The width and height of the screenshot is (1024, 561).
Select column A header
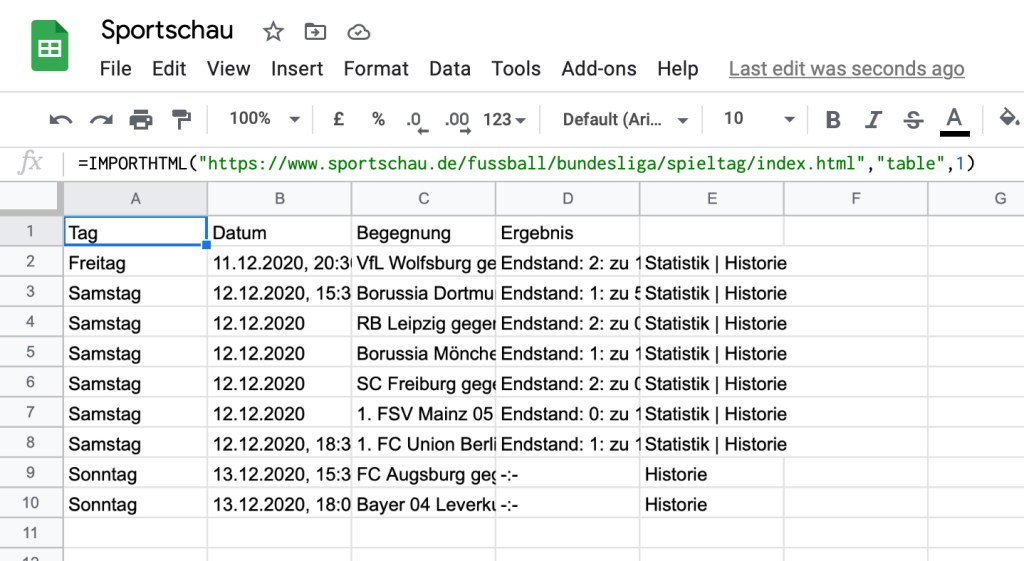(135, 199)
